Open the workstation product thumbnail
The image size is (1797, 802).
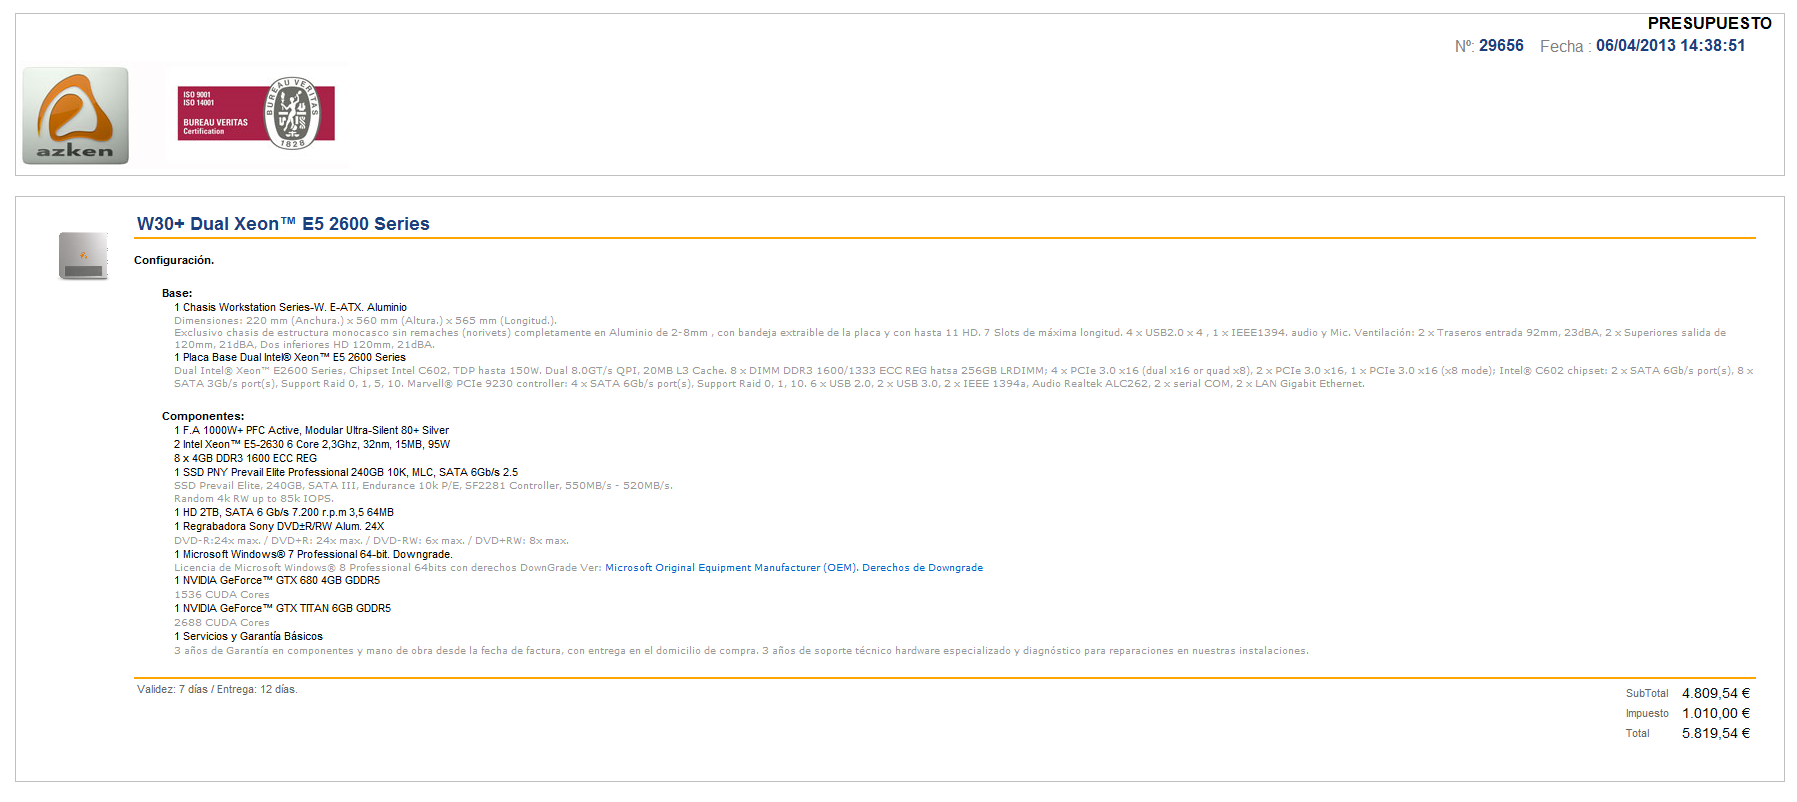click(x=84, y=256)
